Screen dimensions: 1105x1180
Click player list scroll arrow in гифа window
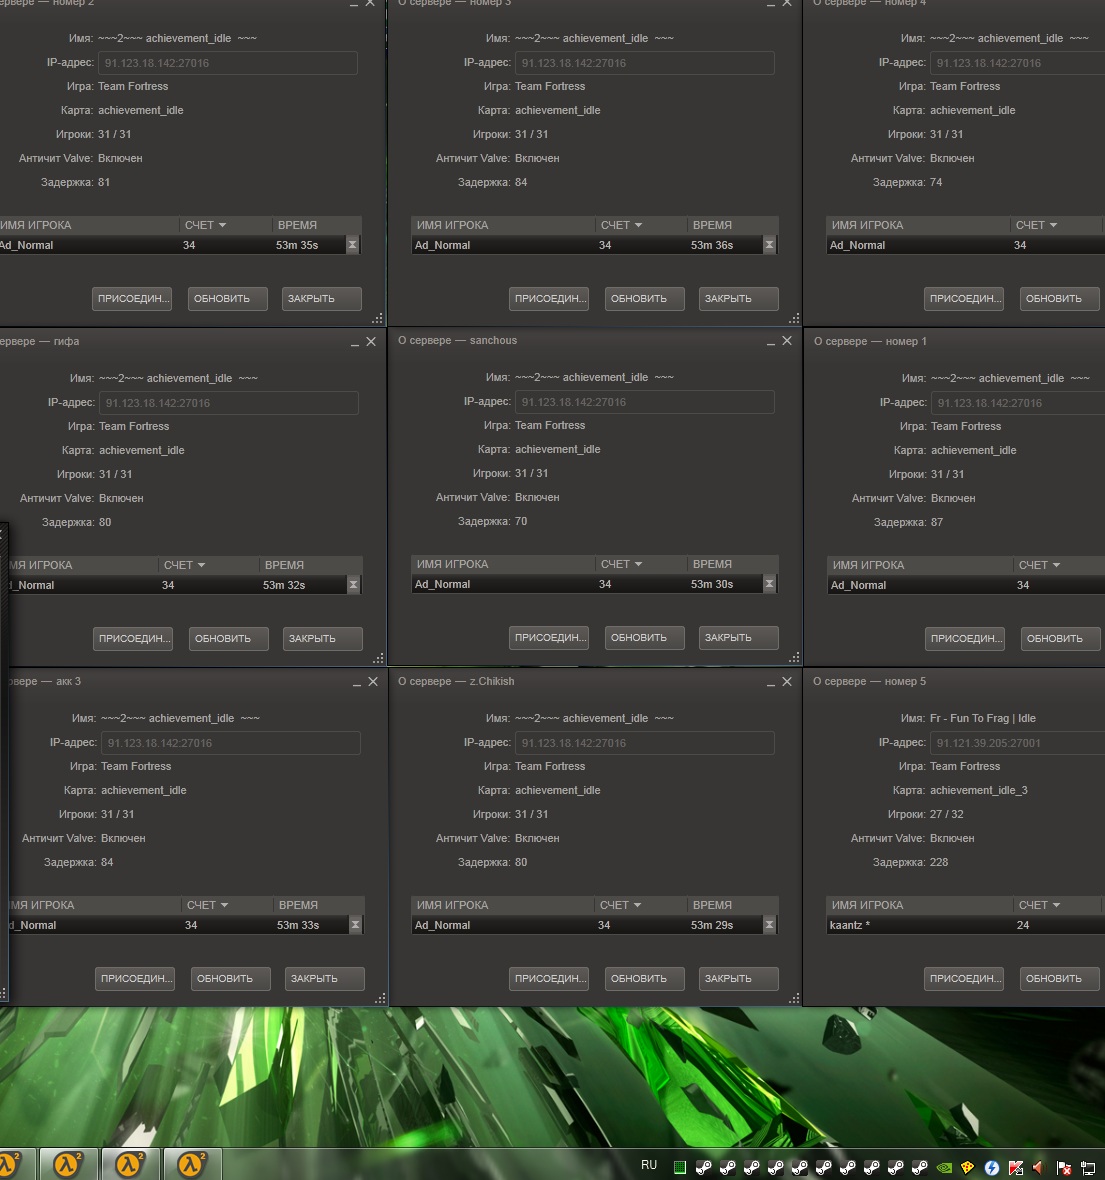coord(353,585)
